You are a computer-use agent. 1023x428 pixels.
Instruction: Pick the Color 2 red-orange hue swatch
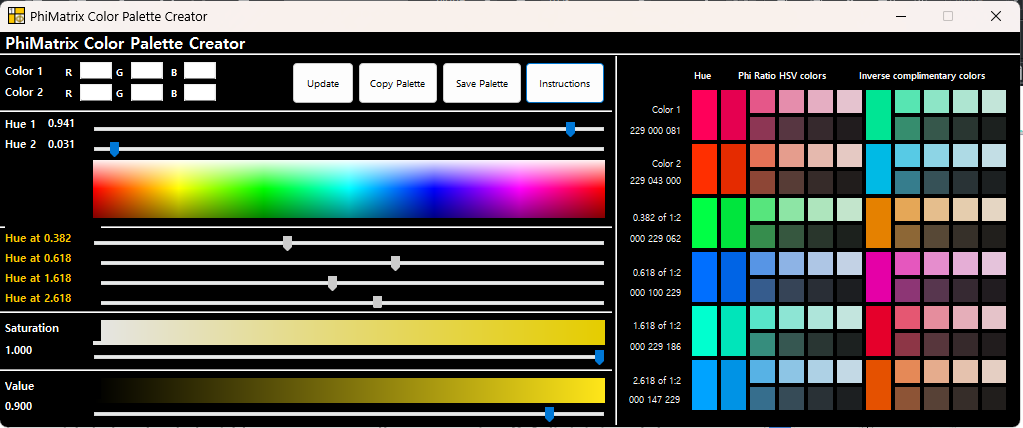(x=703, y=168)
